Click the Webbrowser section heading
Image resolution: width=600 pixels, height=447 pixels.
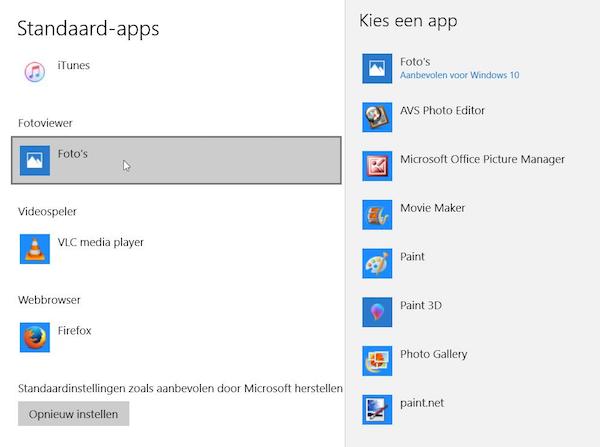(49, 300)
